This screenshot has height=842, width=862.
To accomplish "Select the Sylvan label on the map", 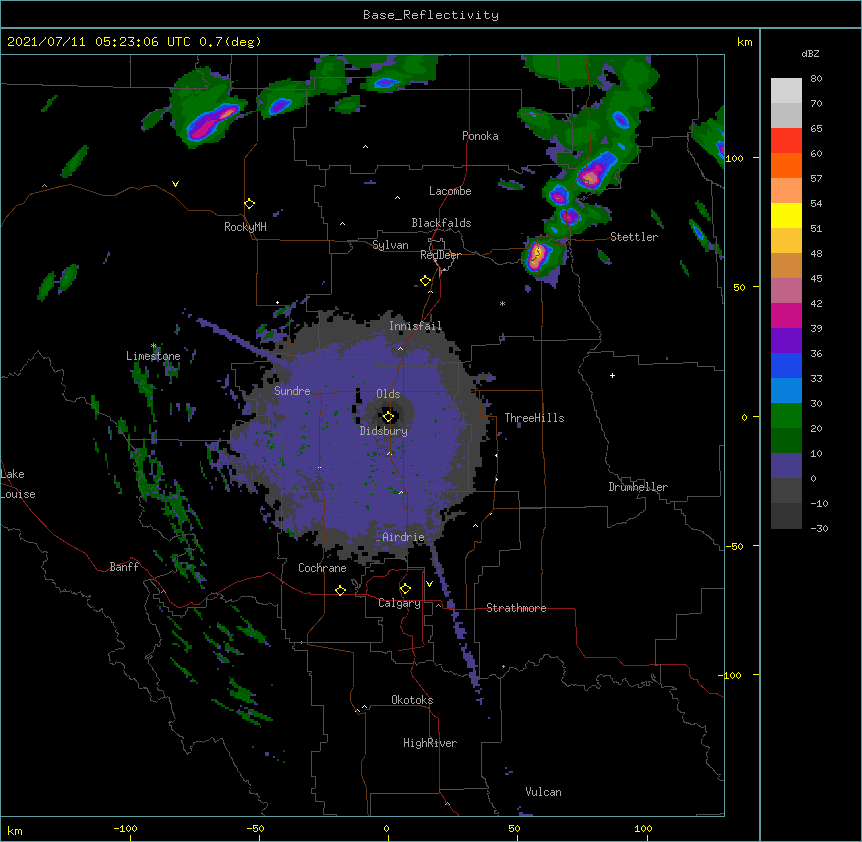I will tap(390, 245).
